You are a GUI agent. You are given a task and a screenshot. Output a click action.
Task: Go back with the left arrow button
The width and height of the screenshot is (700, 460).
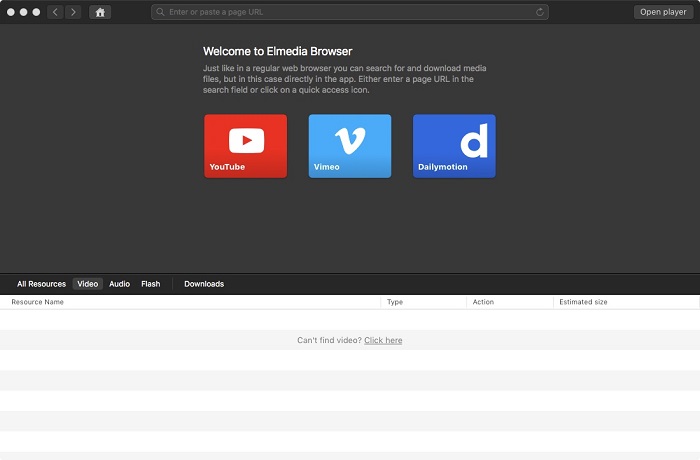click(55, 12)
